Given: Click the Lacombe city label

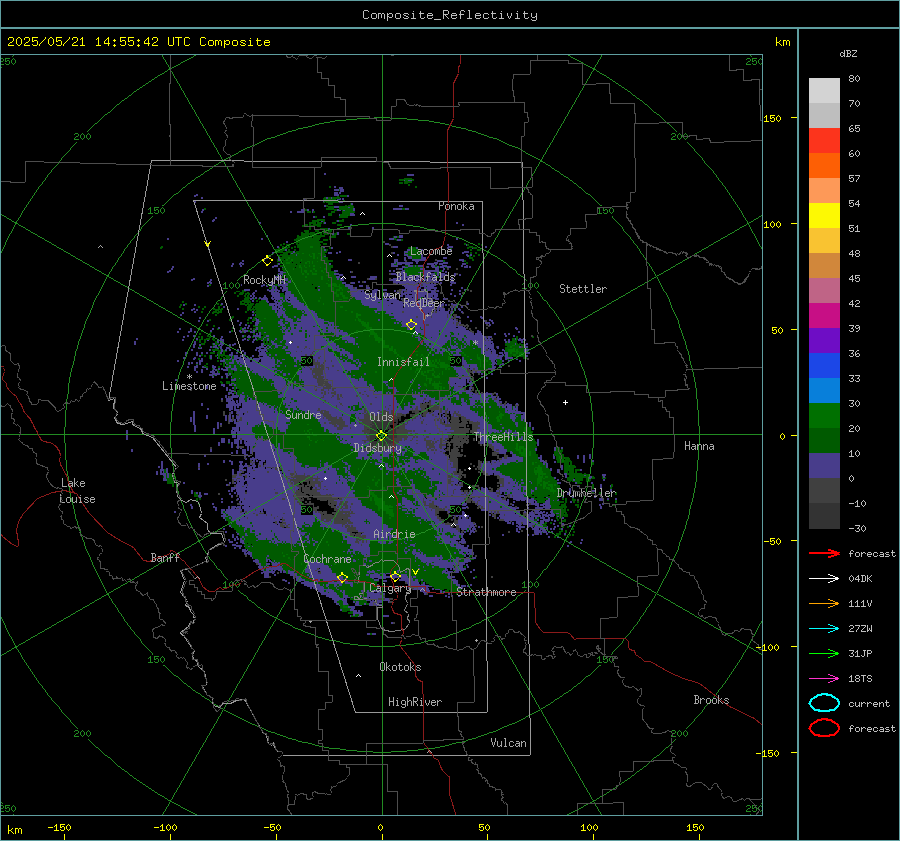Looking at the screenshot, I should (431, 251).
